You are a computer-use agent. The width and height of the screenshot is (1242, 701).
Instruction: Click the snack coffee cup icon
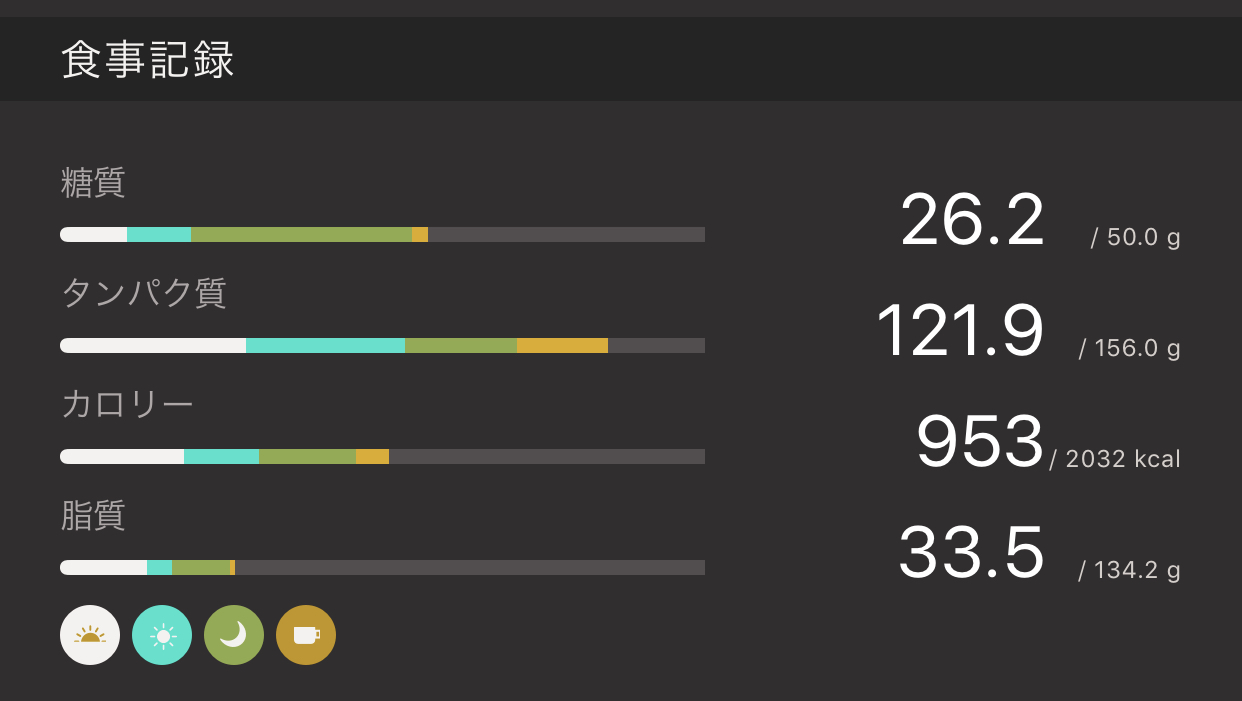point(306,635)
